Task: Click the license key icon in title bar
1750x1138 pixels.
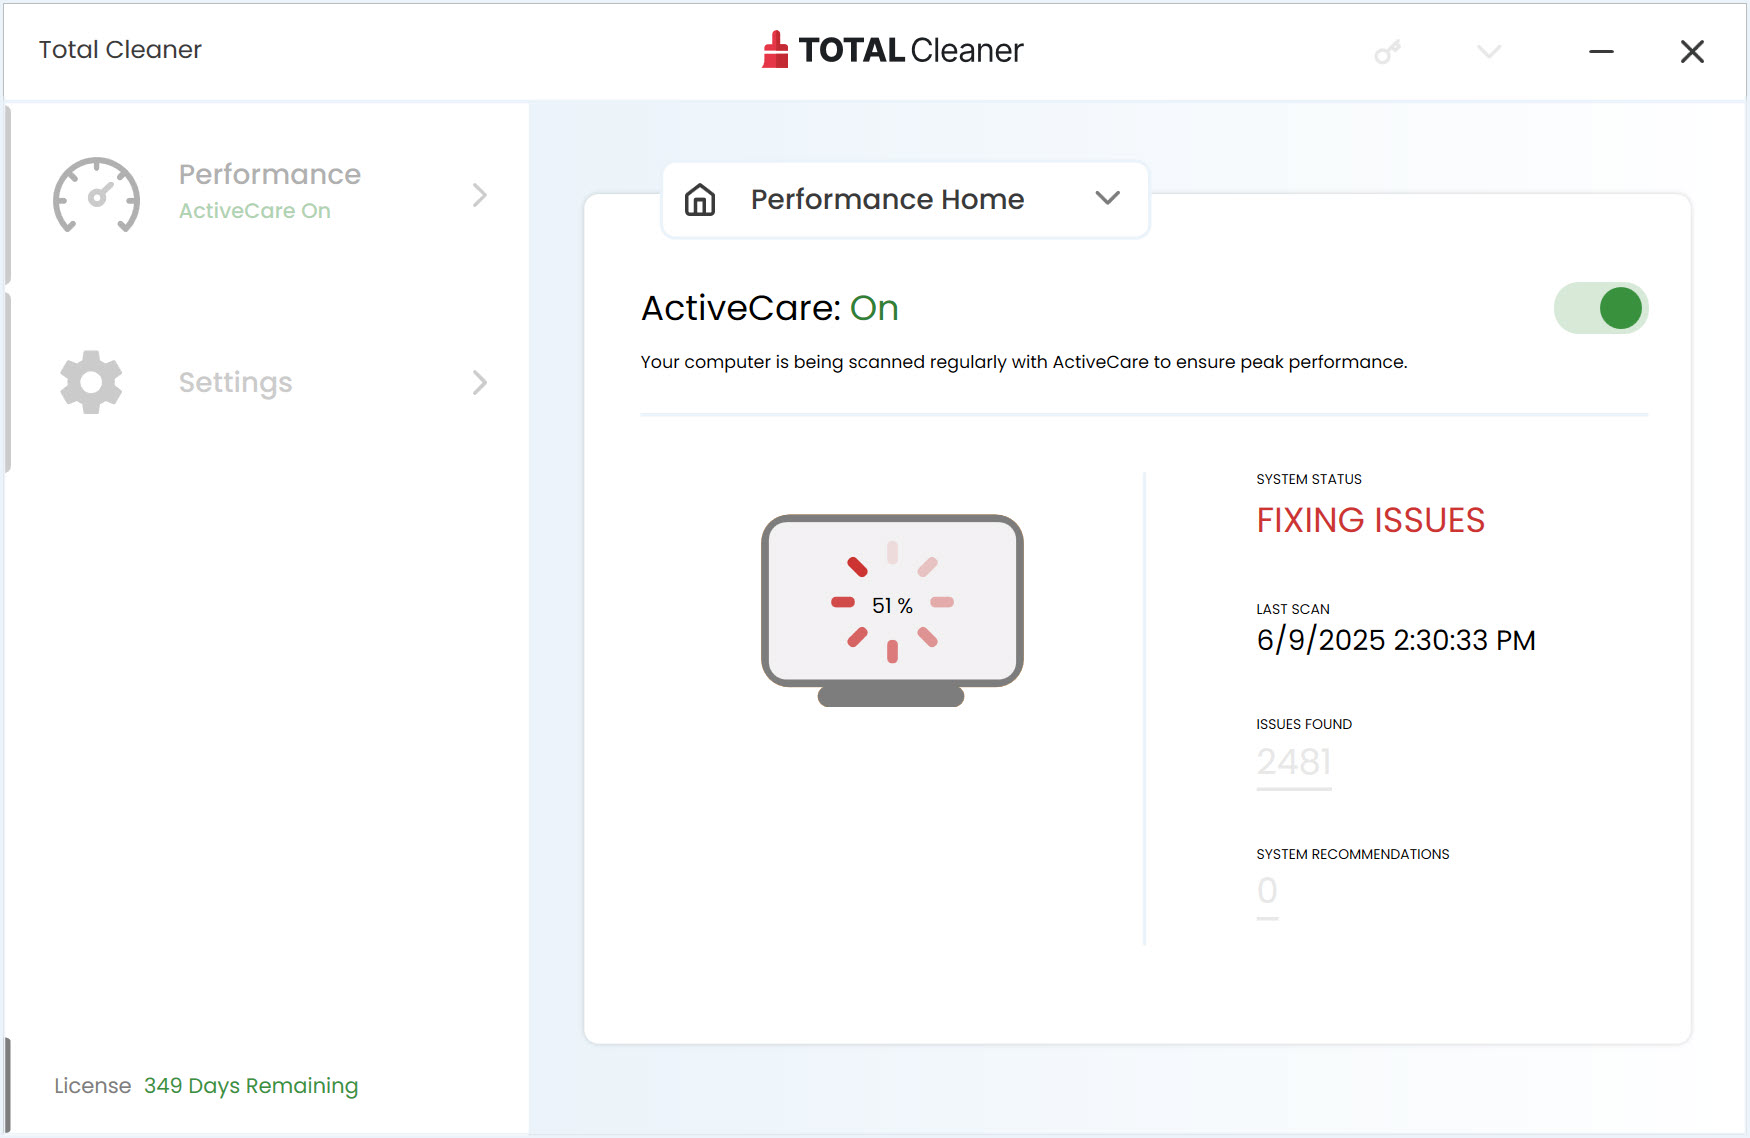Action: coord(1387,52)
